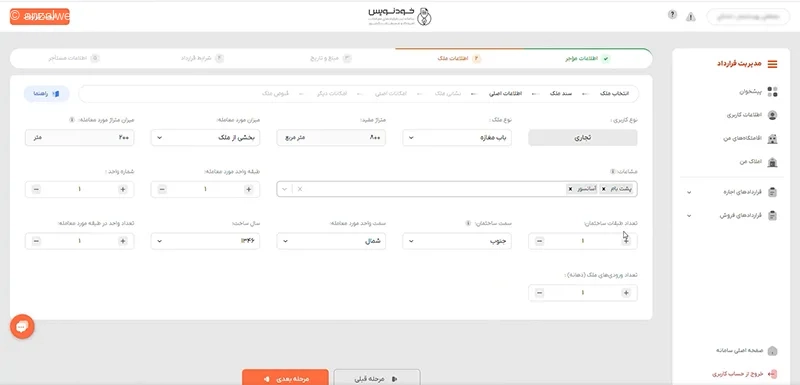Remove the پشت بام tag from مشاعات
The width and height of the screenshot is (800, 385).
(x=604, y=189)
